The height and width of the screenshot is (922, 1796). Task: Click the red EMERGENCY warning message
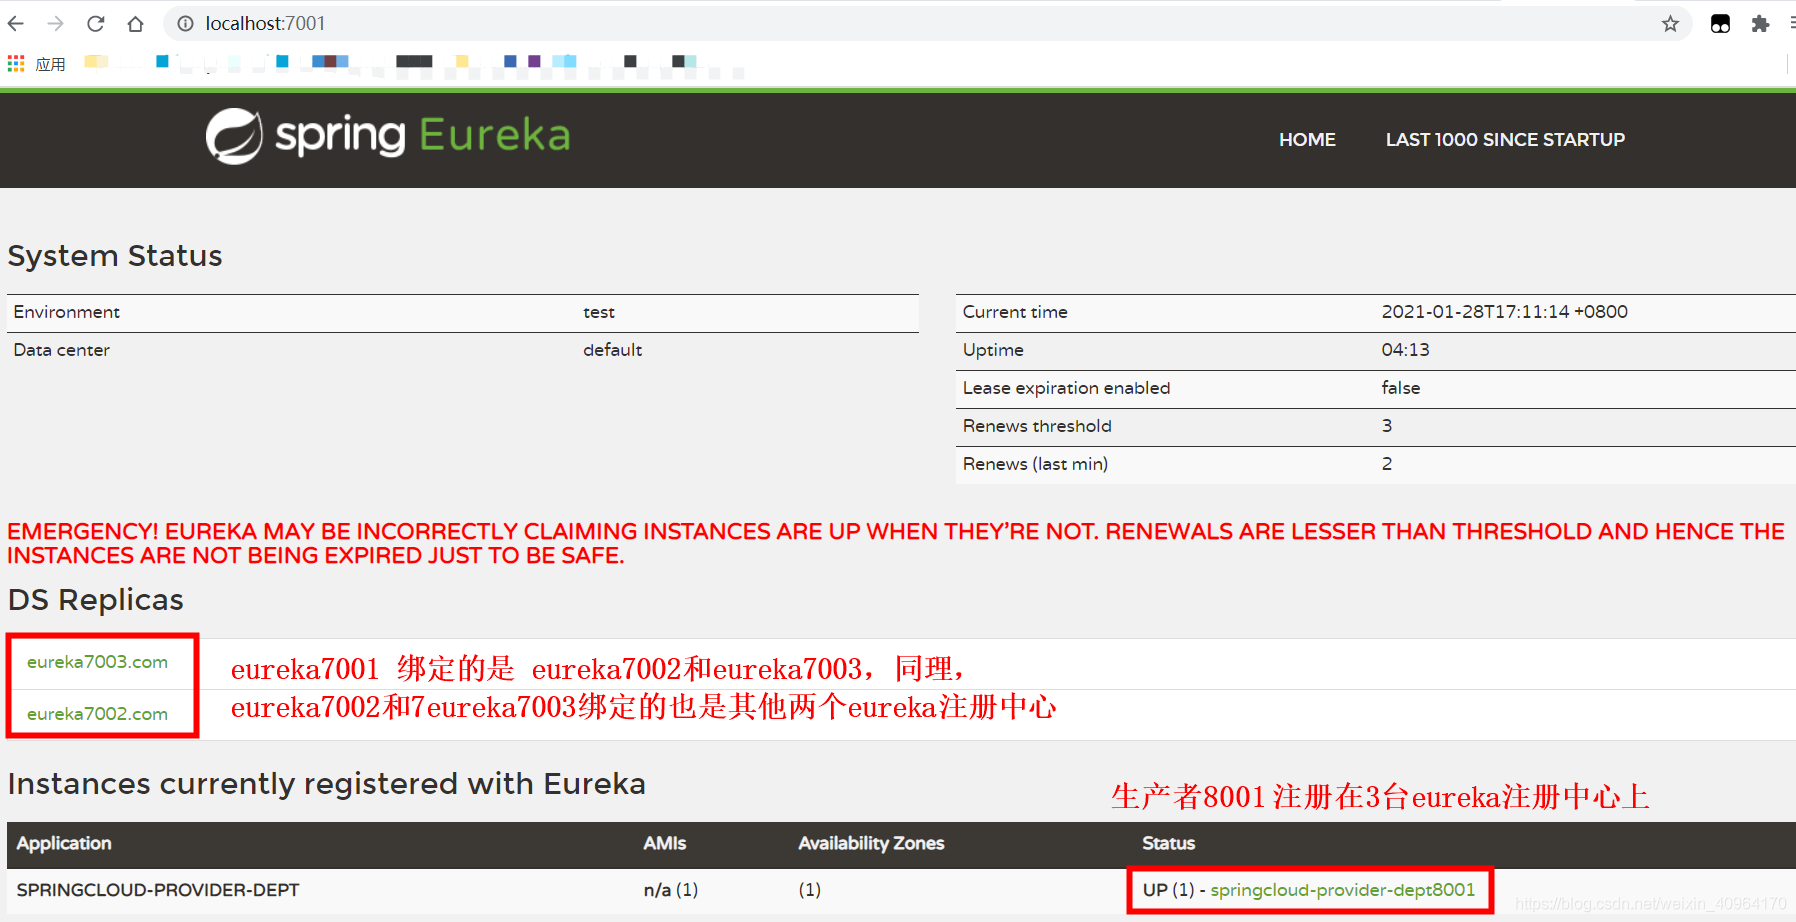(x=896, y=544)
